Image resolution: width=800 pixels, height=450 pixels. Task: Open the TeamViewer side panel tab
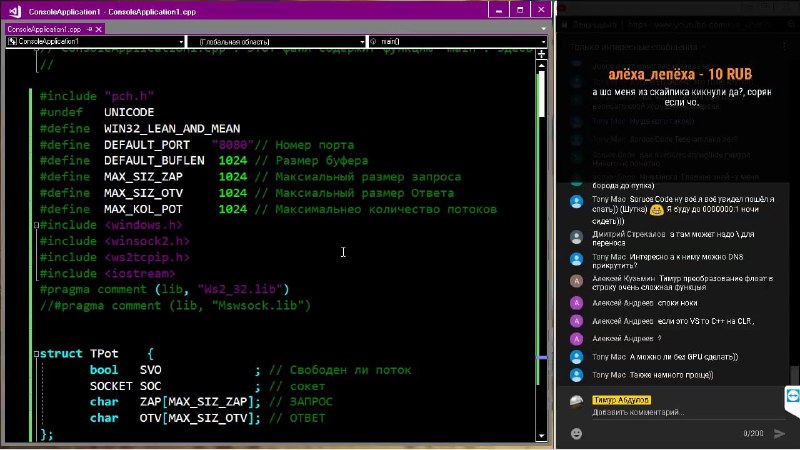[792, 401]
